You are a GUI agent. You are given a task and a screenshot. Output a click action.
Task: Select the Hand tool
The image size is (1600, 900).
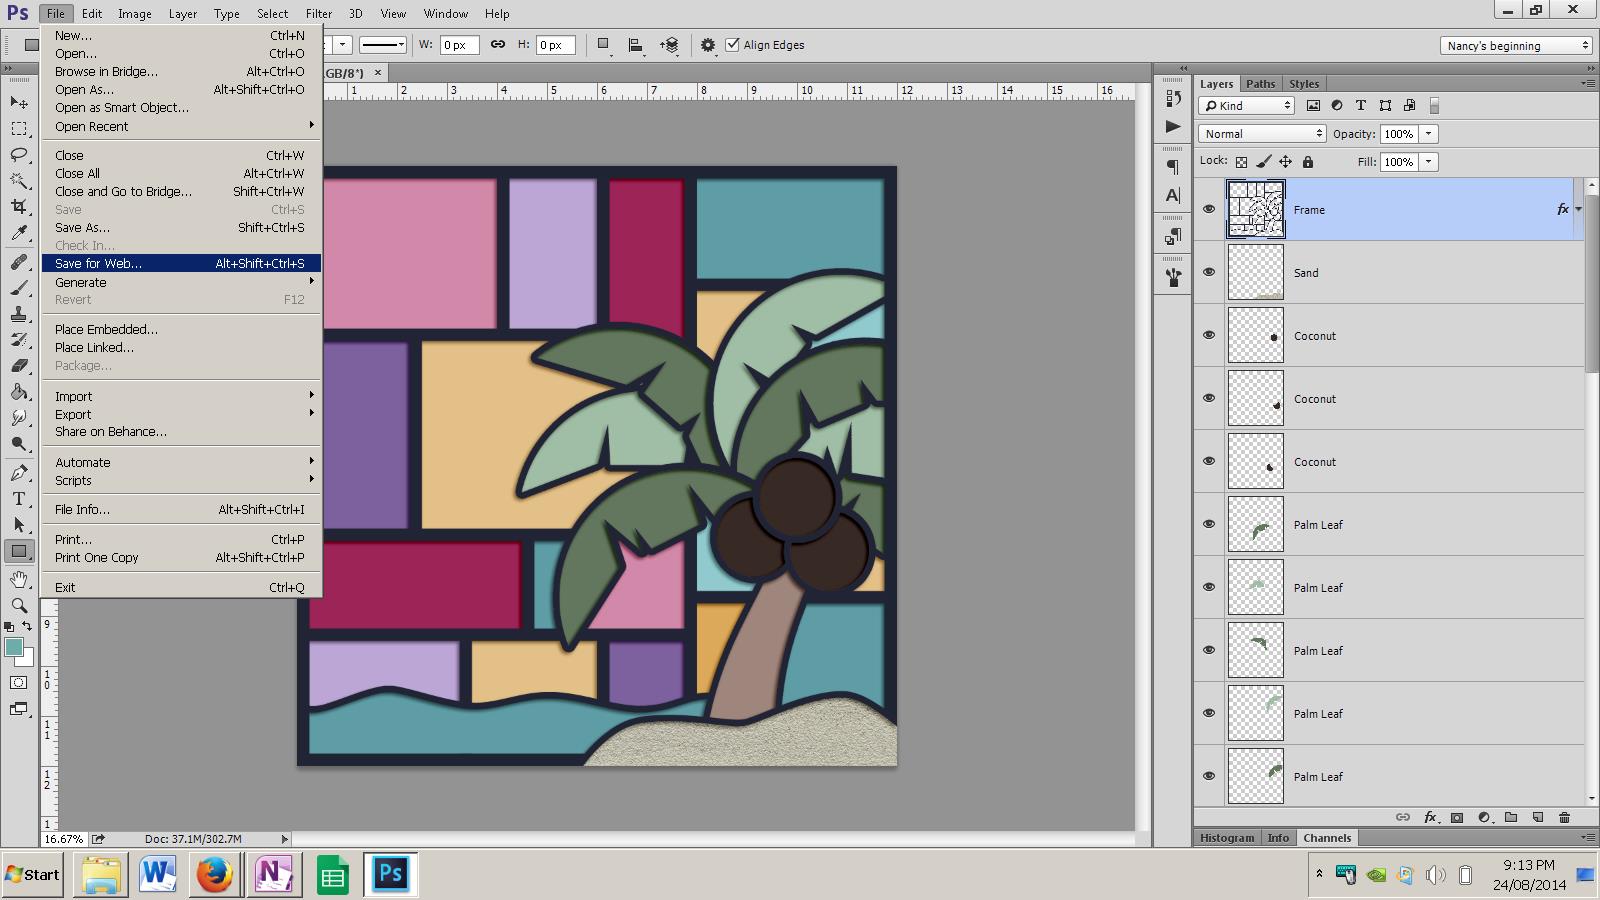[x=19, y=579]
